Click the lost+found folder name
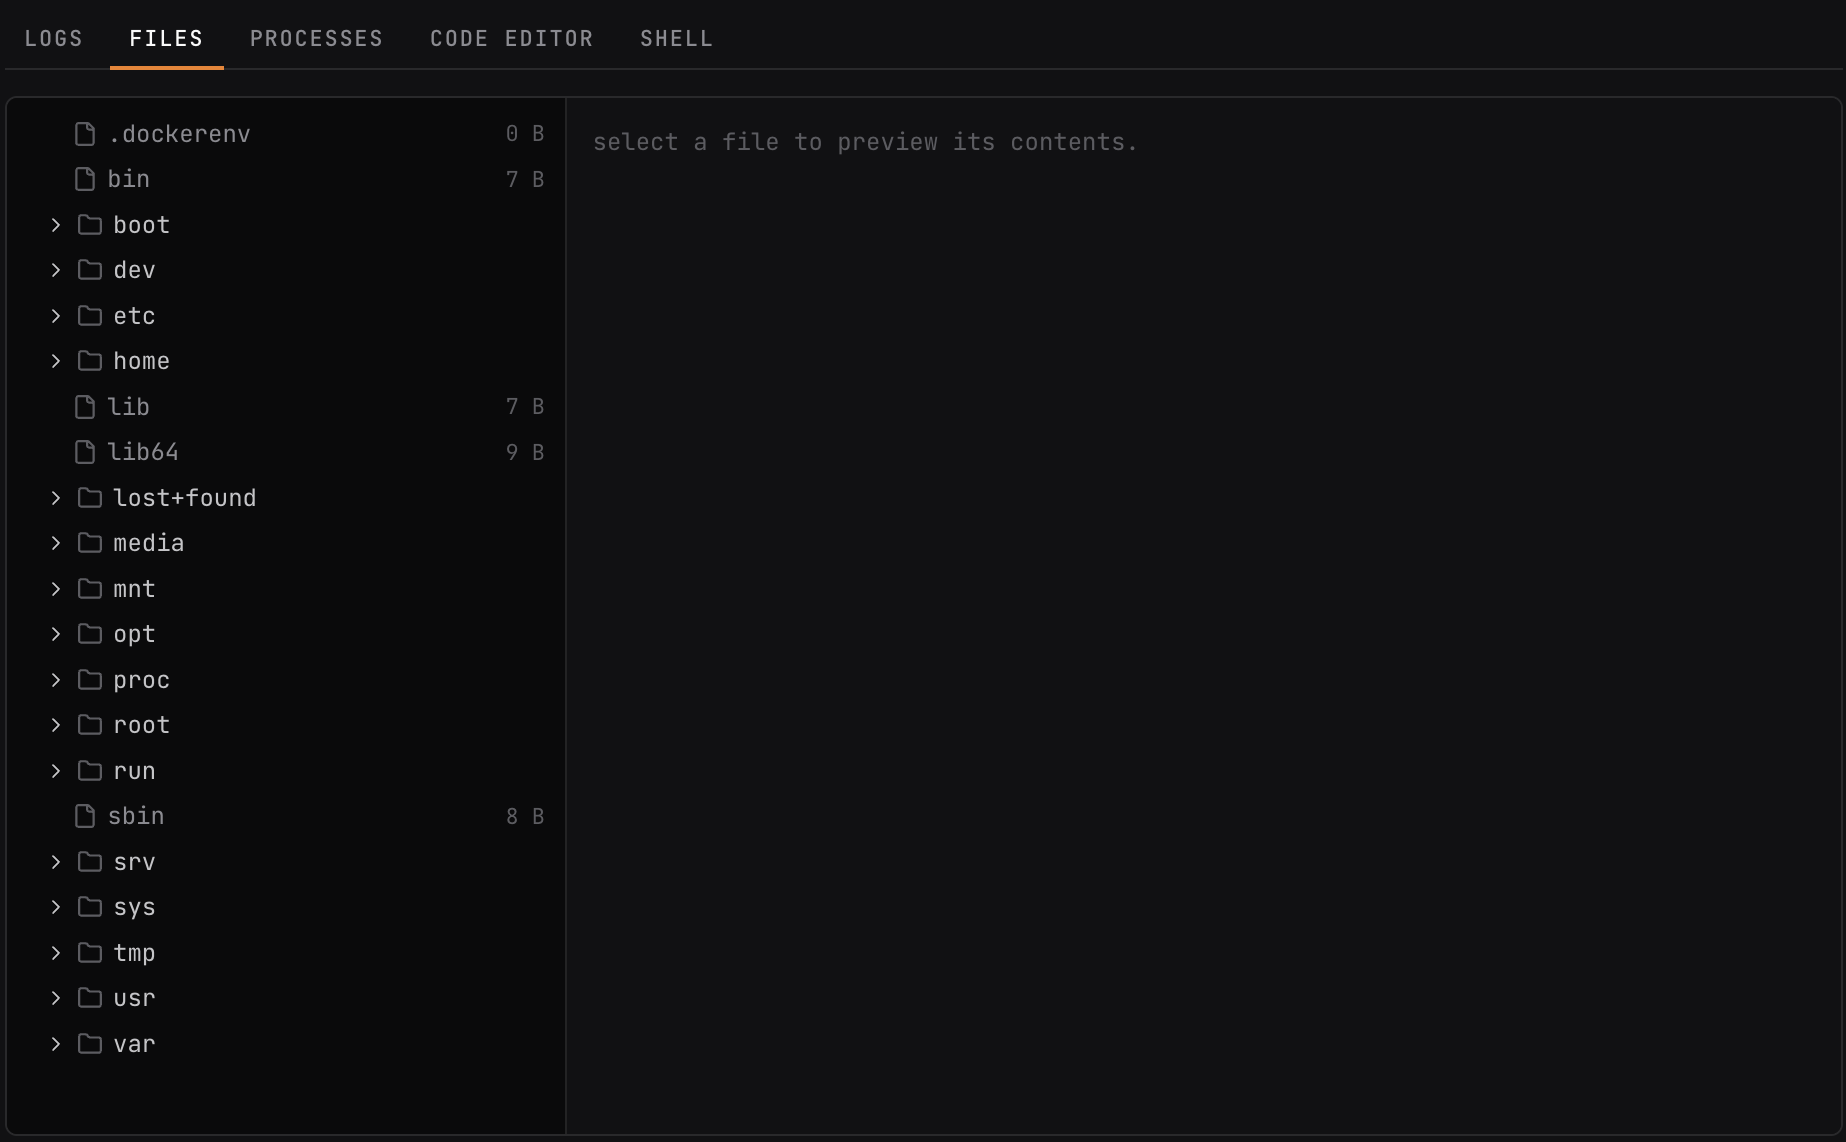 185,498
